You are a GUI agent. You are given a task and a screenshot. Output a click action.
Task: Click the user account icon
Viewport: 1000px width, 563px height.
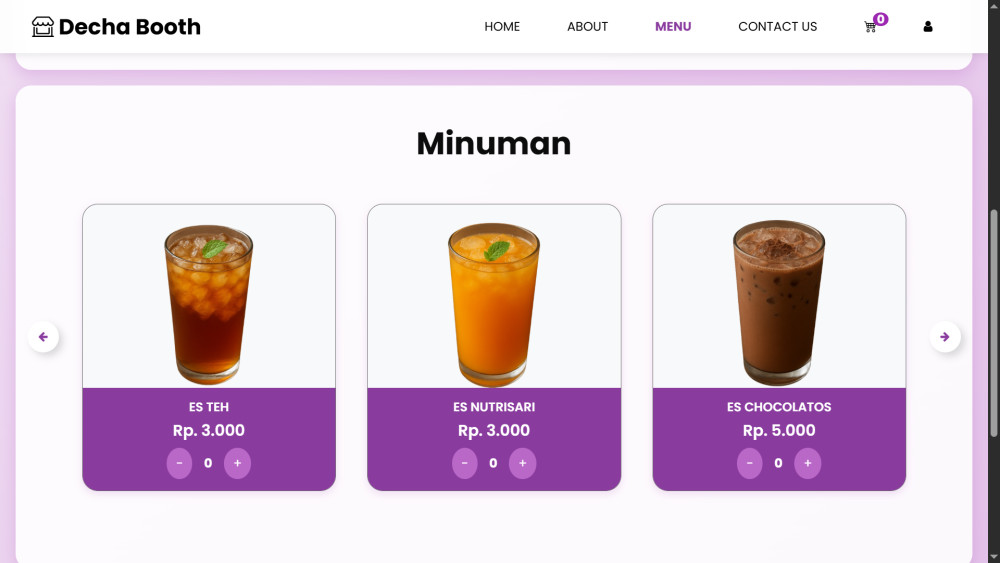tap(928, 27)
